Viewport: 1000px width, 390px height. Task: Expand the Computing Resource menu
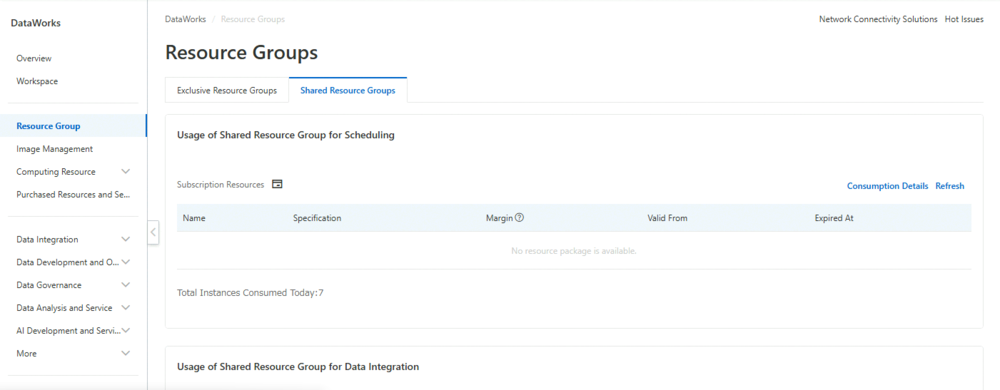click(126, 171)
